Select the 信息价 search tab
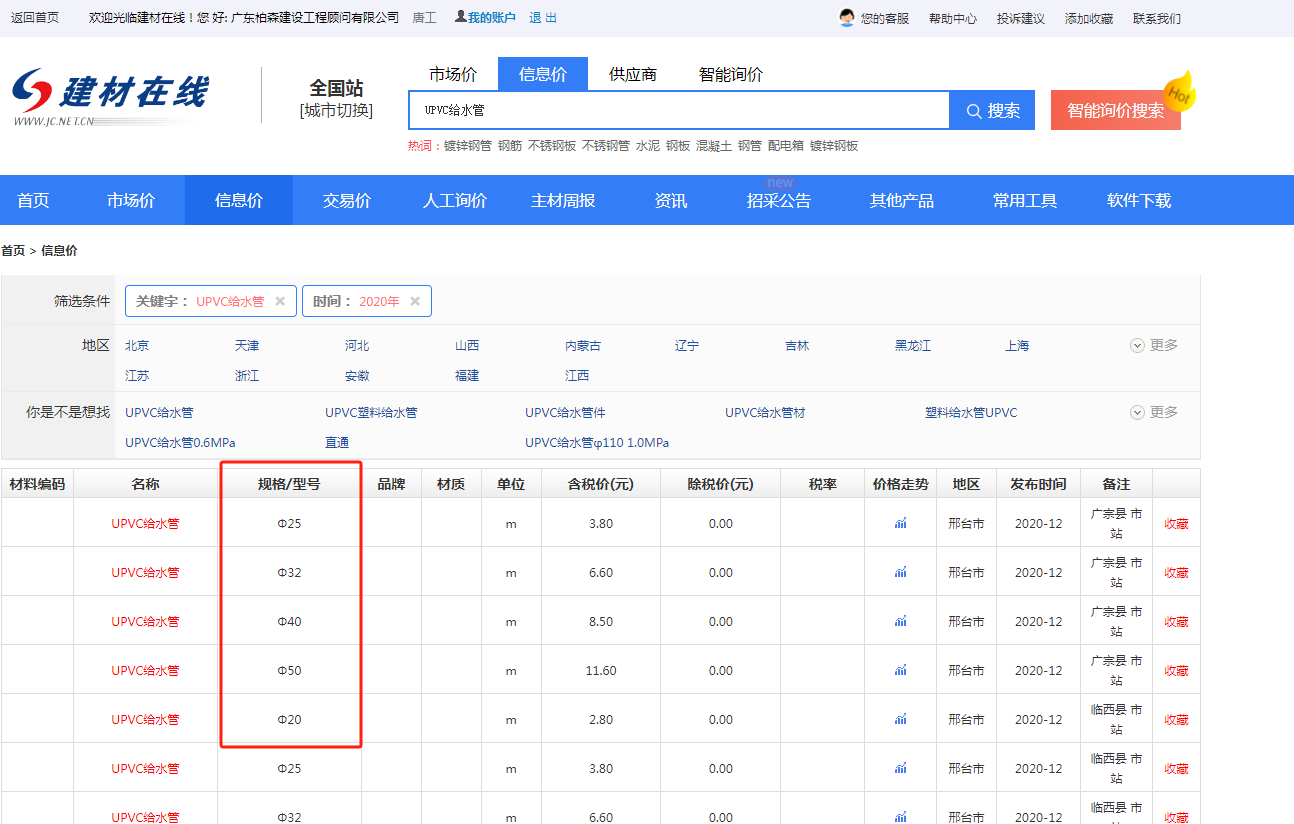Image resolution: width=1294 pixels, height=824 pixels. click(x=543, y=75)
